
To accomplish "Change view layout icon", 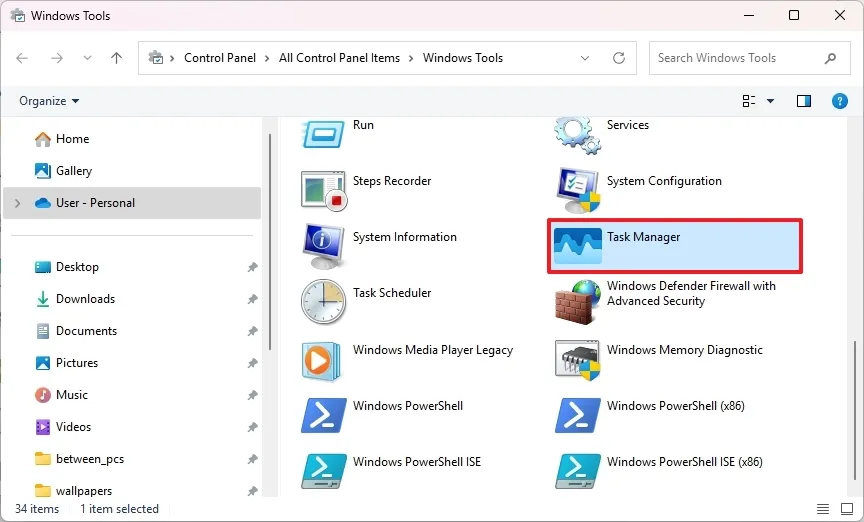I will click(x=749, y=101).
